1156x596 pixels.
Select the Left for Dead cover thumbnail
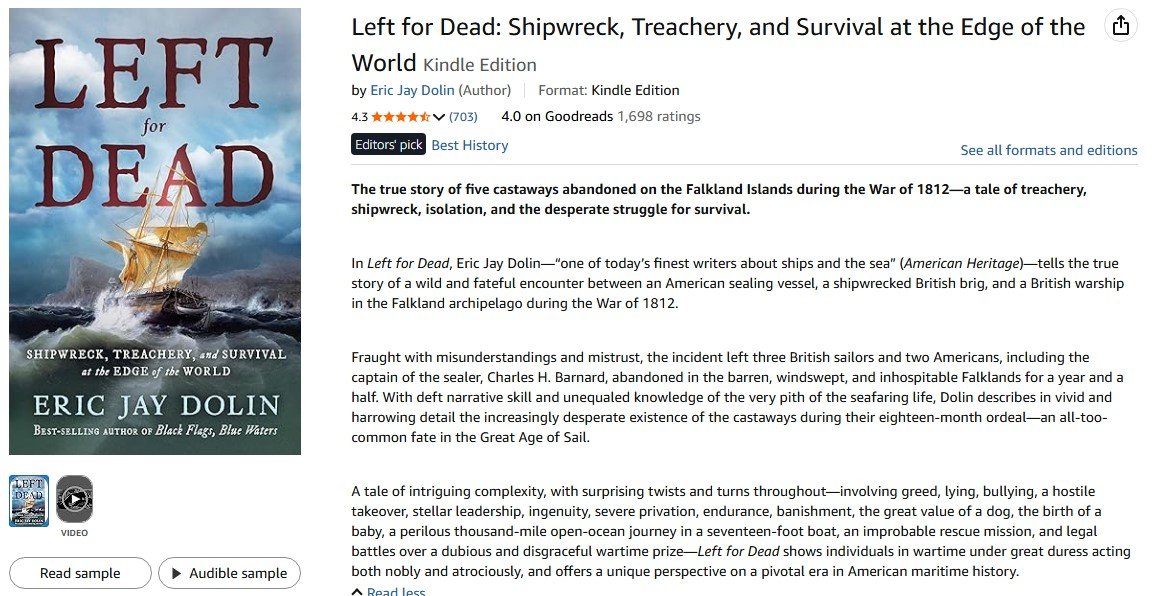click(x=28, y=502)
